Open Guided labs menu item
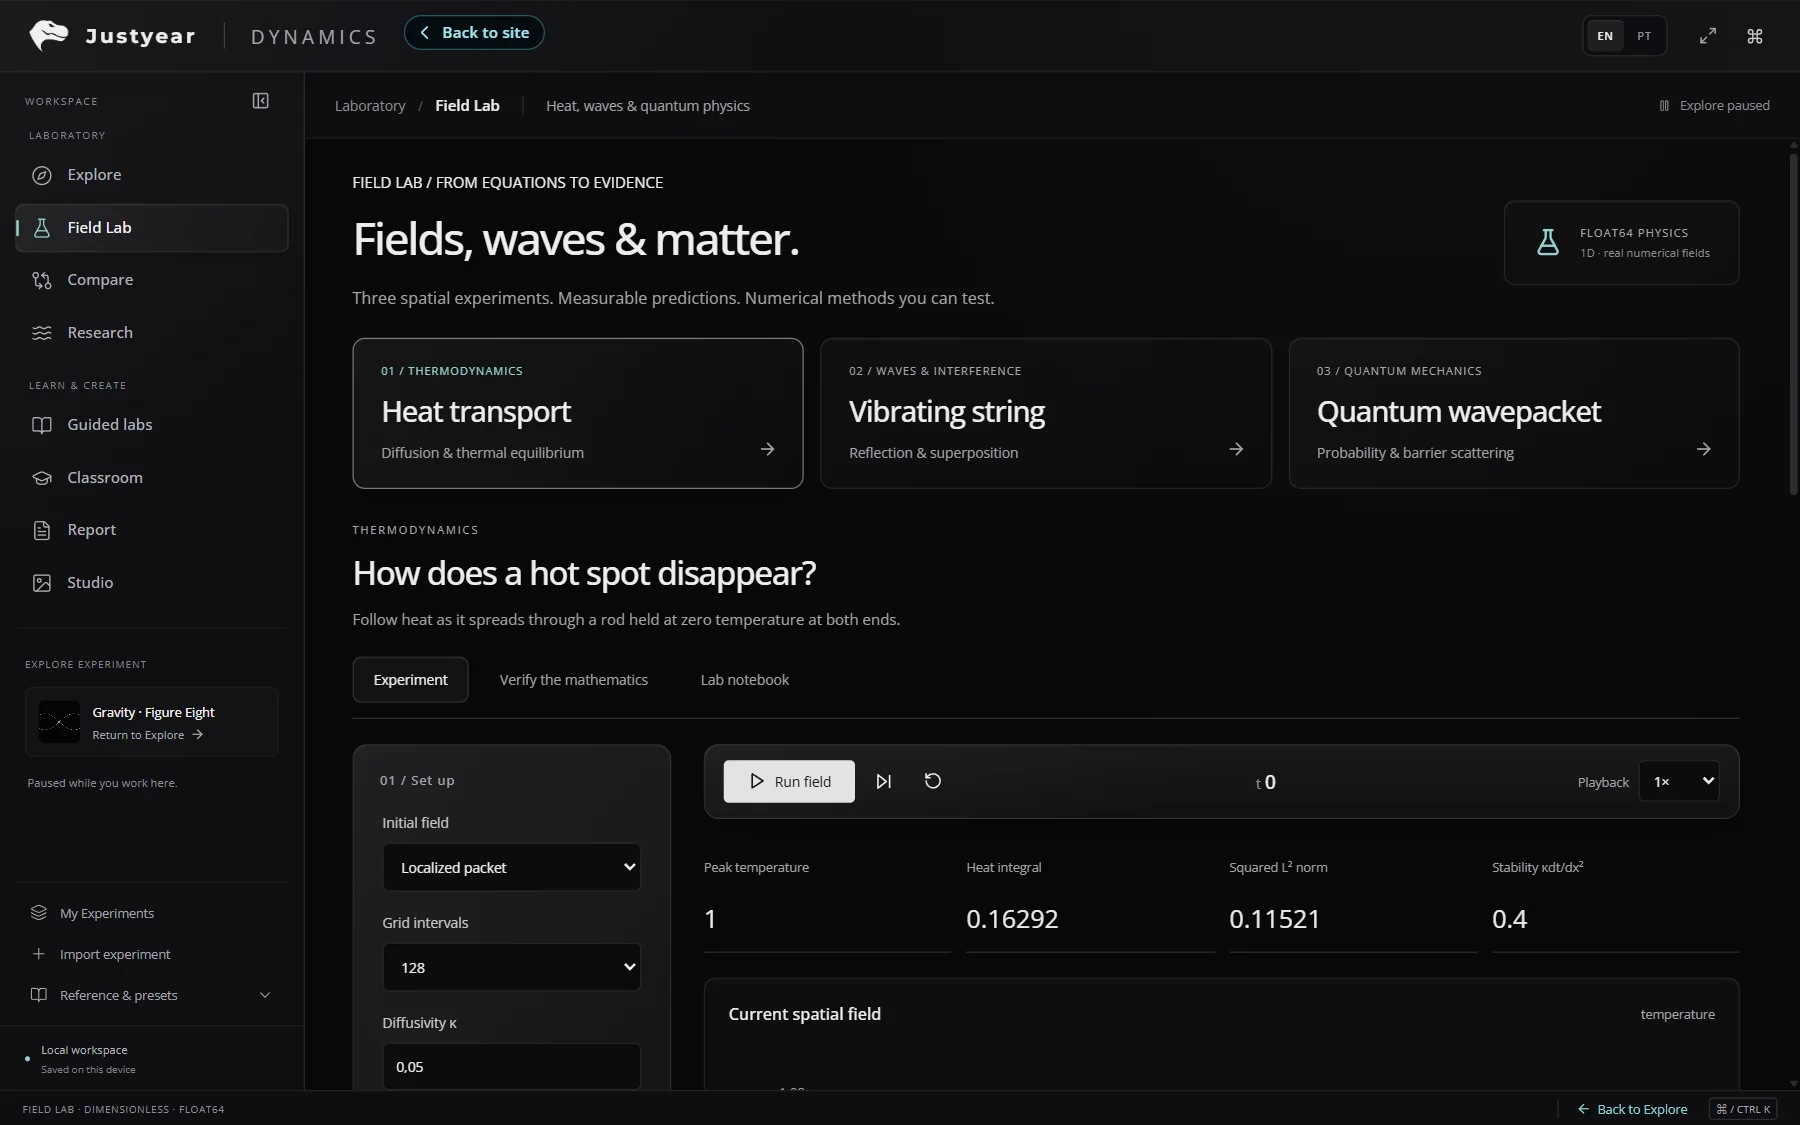The image size is (1800, 1125). coord(152,425)
